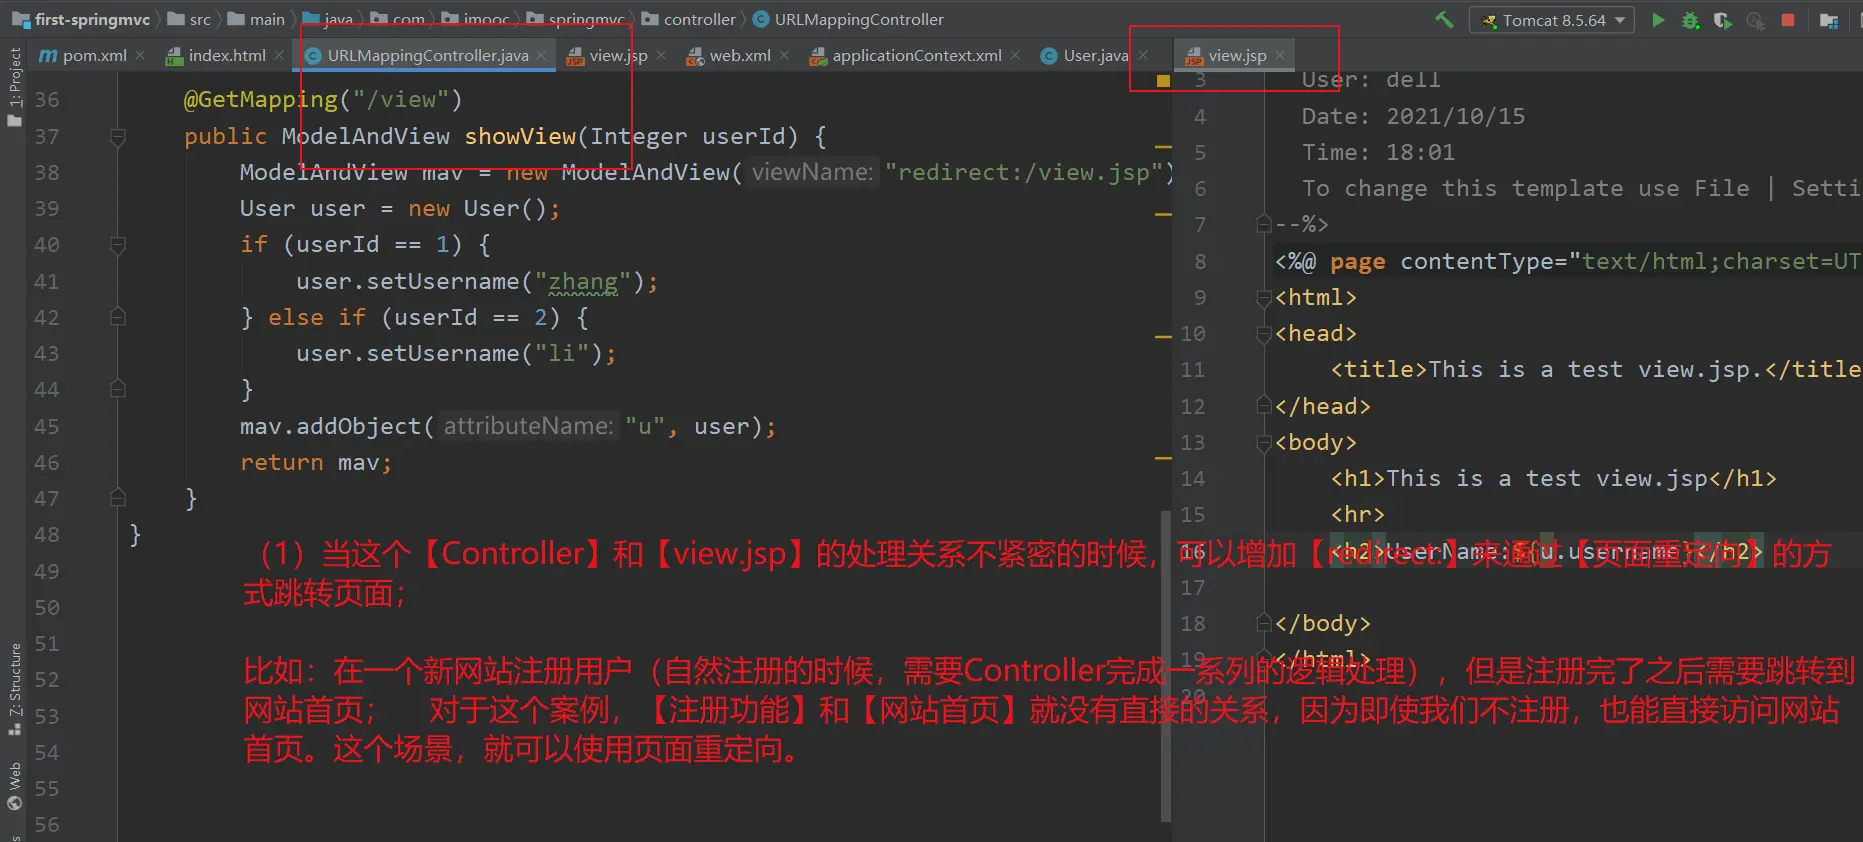This screenshot has width=1863, height=842.
Task: Click the mav.addObject call on line 45
Action: (508, 427)
